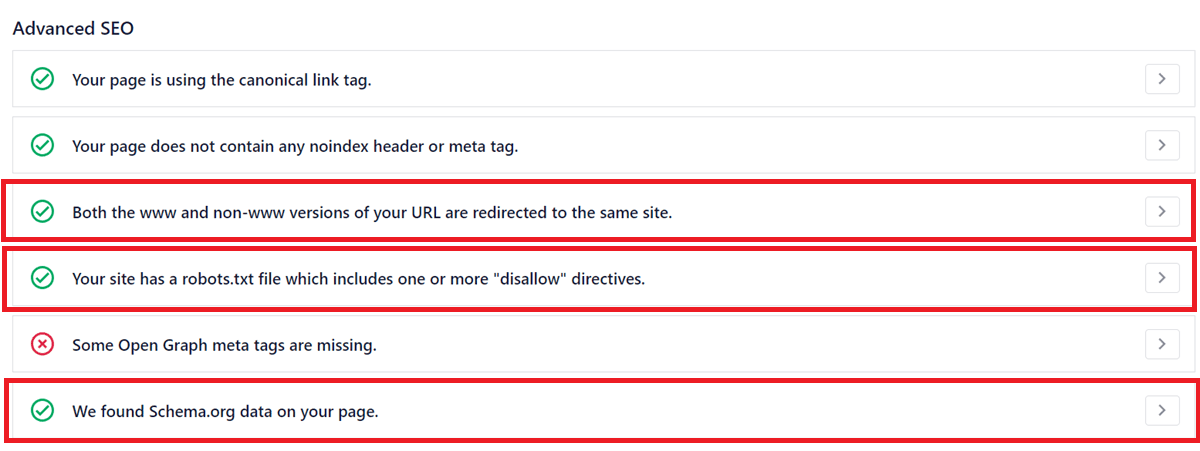1200x451 pixels.
Task: Click "We found Schema.org data on your page" text
Action: (225, 410)
